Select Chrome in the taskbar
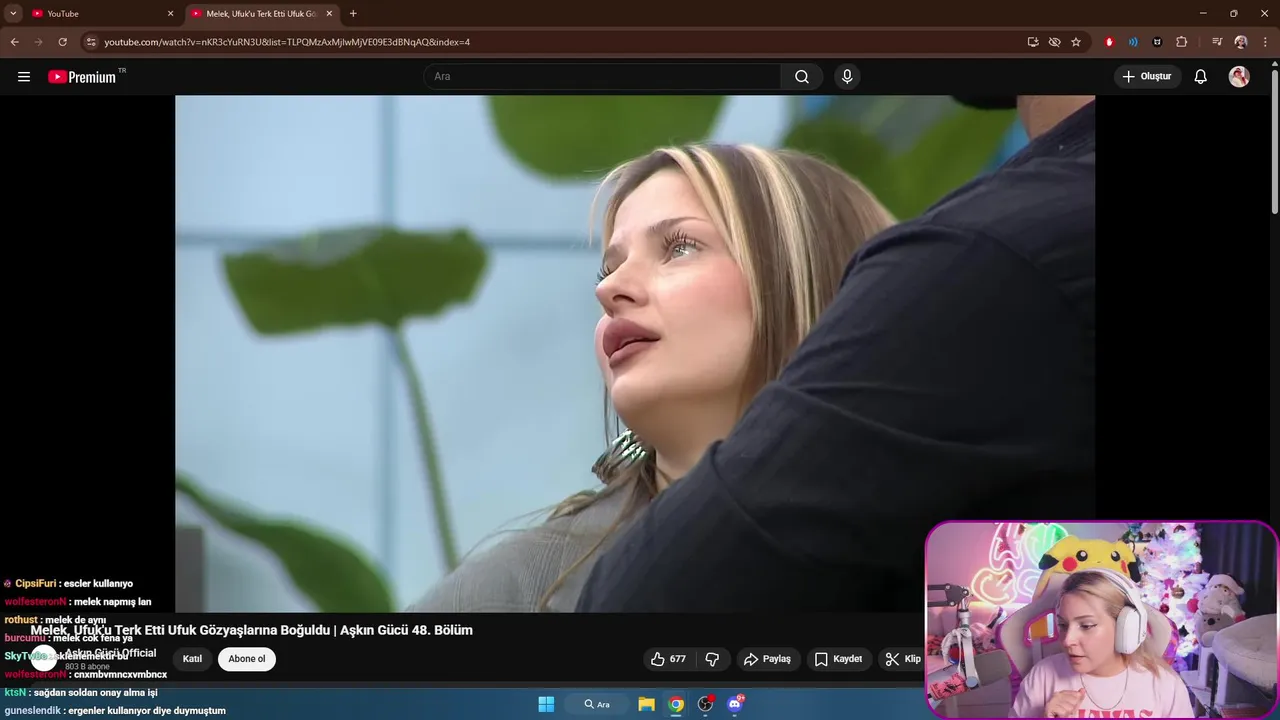The image size is (1280, 720). (x=676, y=704)
